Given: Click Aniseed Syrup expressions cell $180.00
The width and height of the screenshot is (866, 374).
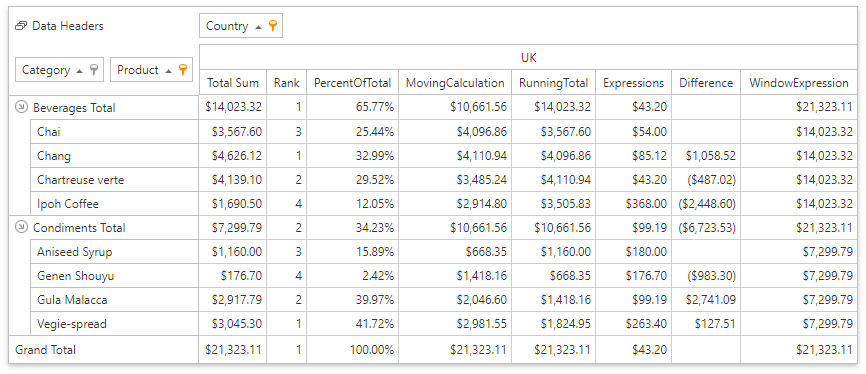Looking at the screenshot, I should click(633, 252).
